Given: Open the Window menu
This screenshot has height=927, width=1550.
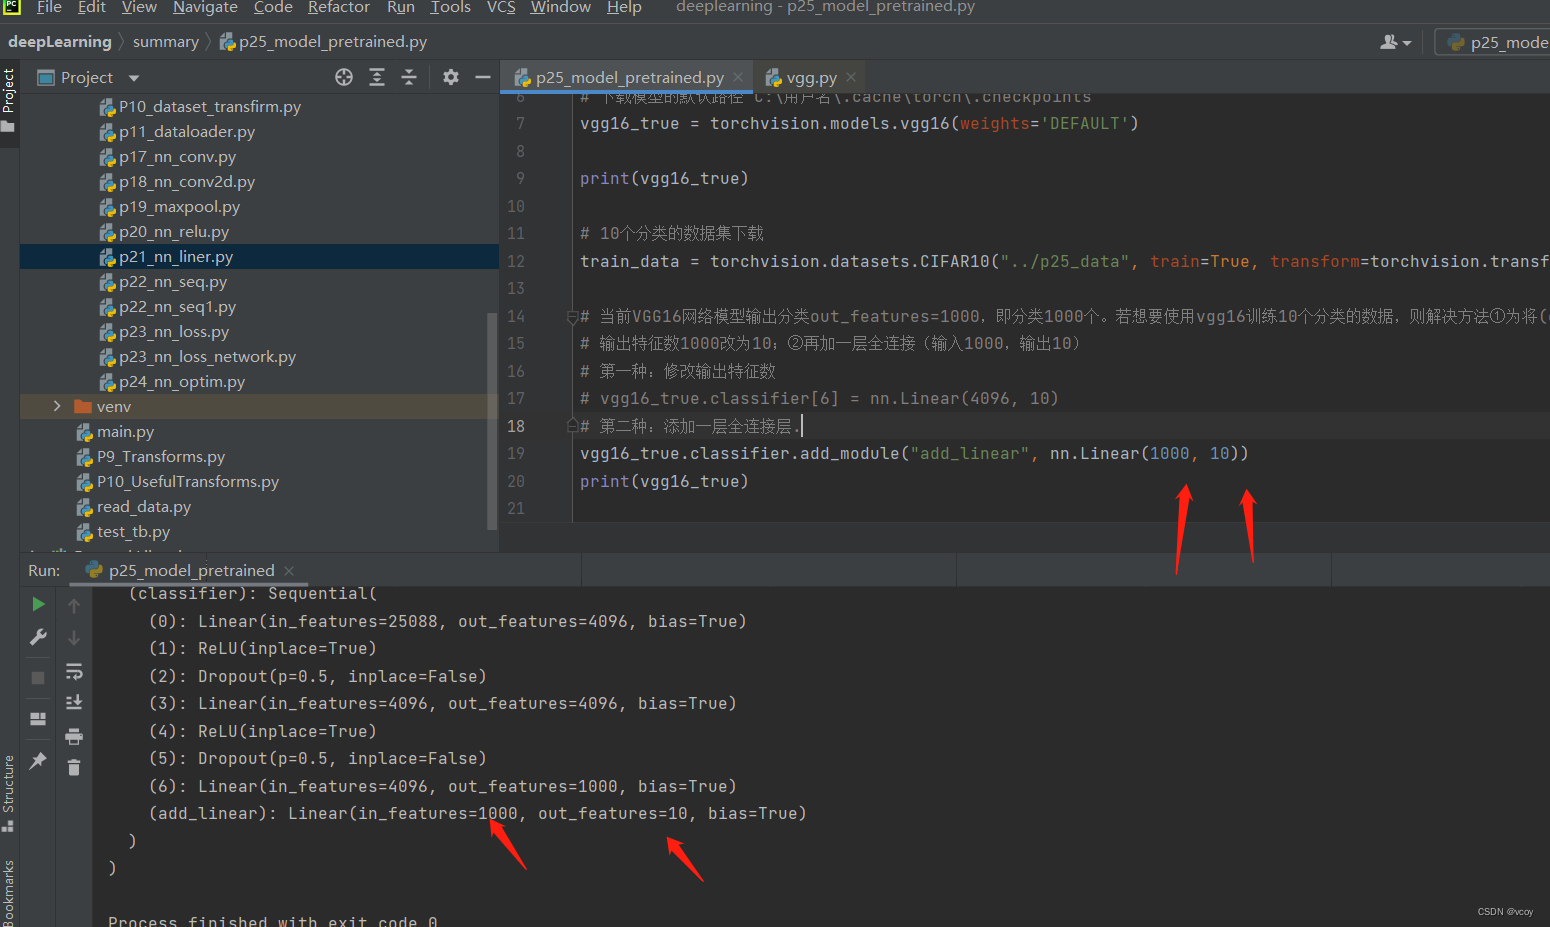Looking at the screenshot, I should [x=560, y=7].
